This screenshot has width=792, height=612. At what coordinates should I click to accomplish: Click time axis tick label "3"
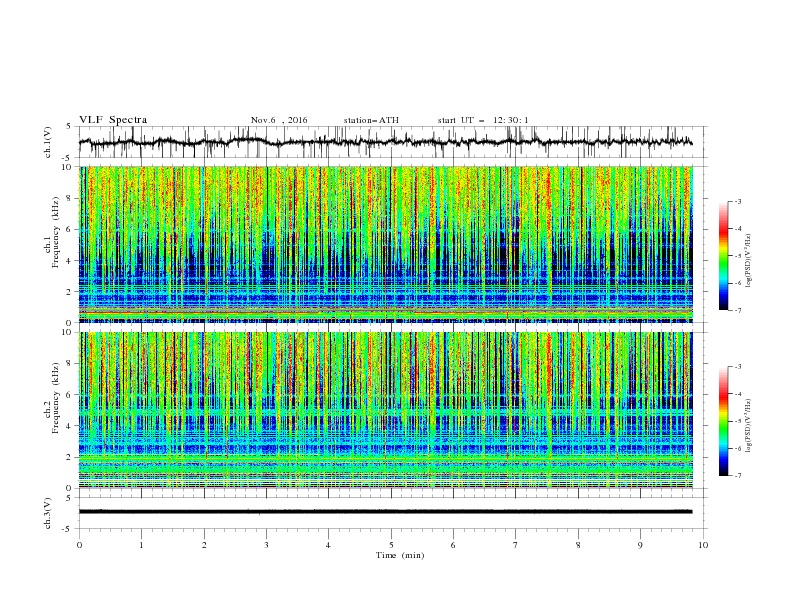pyautogui.click(x=266, y=545)
